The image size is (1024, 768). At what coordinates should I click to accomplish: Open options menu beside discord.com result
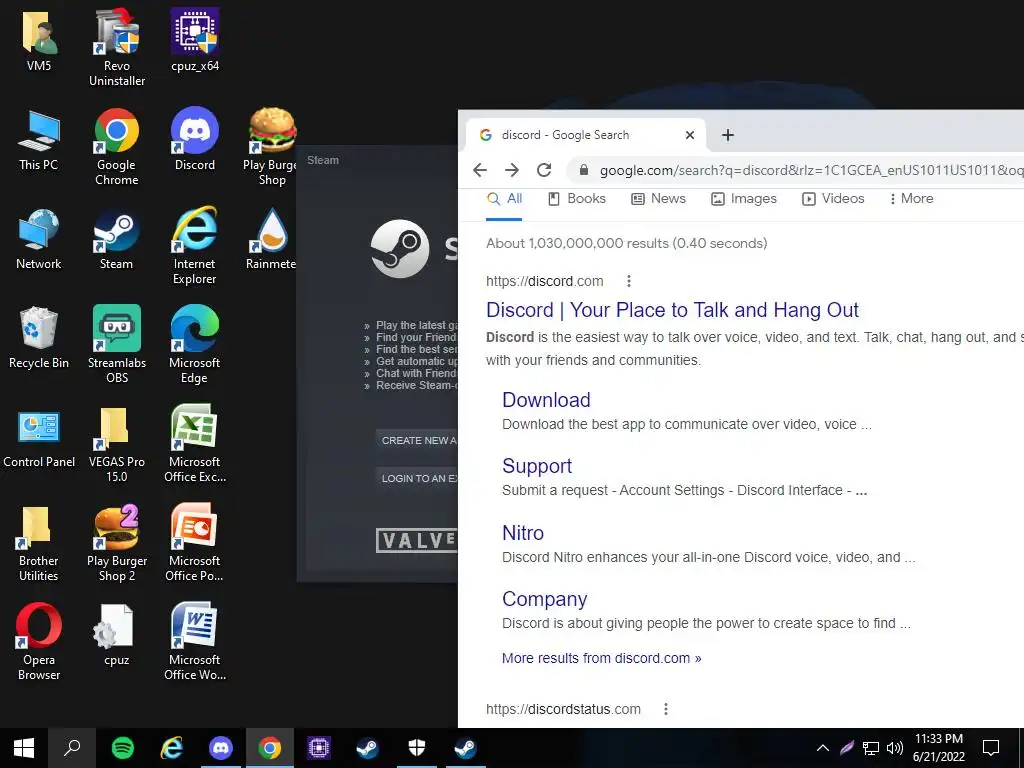629,281
